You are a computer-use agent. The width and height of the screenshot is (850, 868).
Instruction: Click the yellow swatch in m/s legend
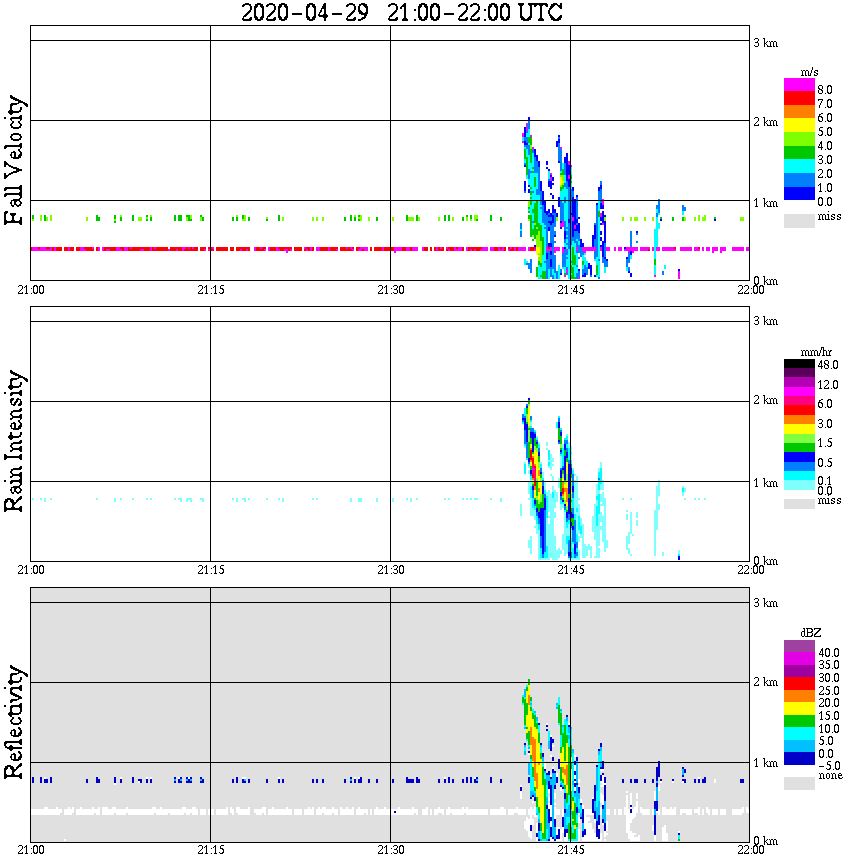coord(799,125)
